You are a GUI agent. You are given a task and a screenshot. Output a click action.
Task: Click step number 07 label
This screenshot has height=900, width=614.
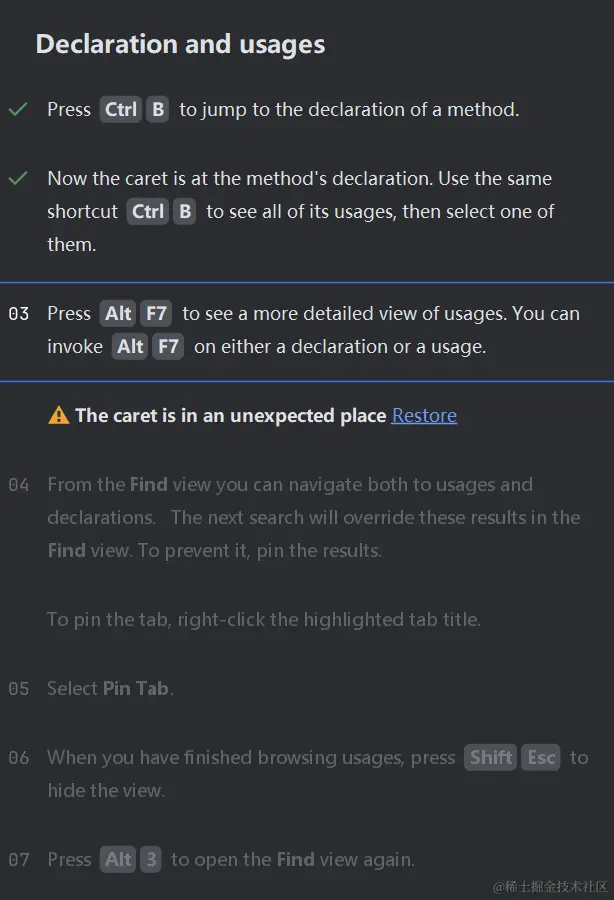click(19, 860)
